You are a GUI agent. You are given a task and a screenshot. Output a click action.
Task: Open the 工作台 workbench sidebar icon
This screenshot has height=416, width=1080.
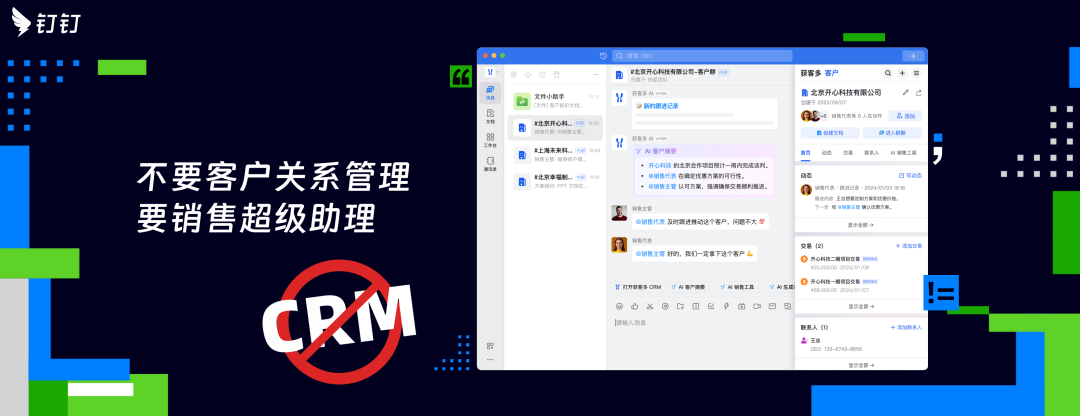(x=490, y=140)
